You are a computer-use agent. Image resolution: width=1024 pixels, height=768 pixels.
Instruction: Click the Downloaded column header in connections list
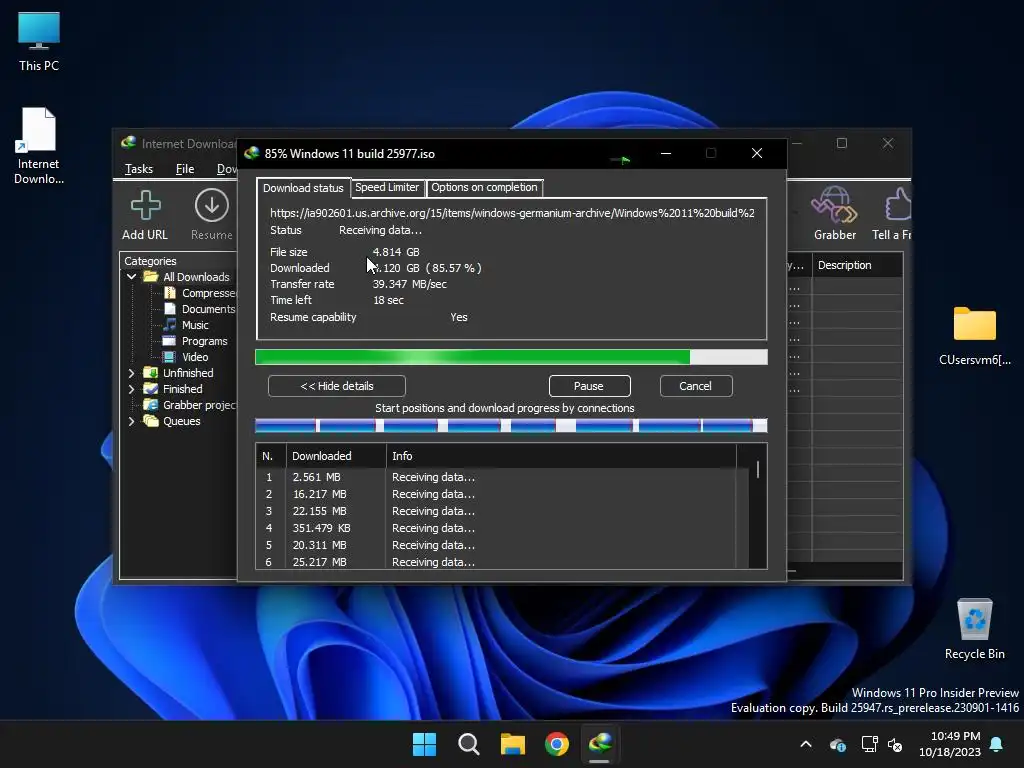(336, 456)
